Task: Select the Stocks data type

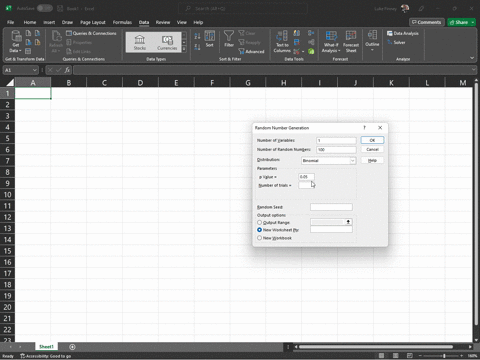Action: (x=140, y=43)
